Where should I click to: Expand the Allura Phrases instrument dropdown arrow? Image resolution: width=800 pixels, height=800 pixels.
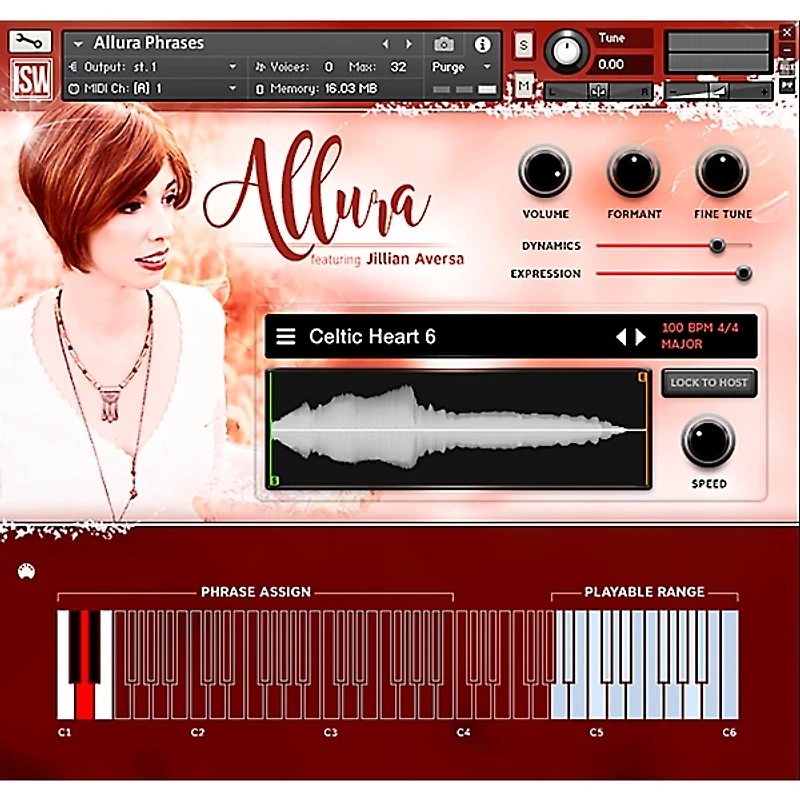(x=78, y=44)
